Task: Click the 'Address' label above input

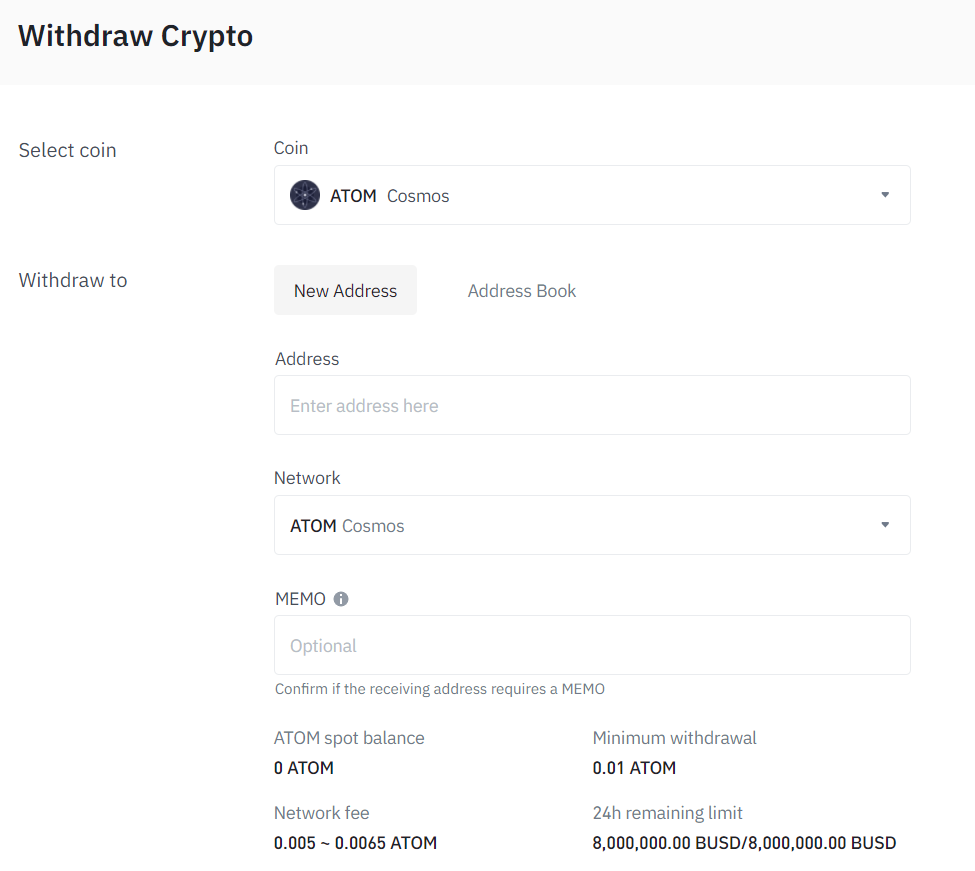Action: coord(307,359)
